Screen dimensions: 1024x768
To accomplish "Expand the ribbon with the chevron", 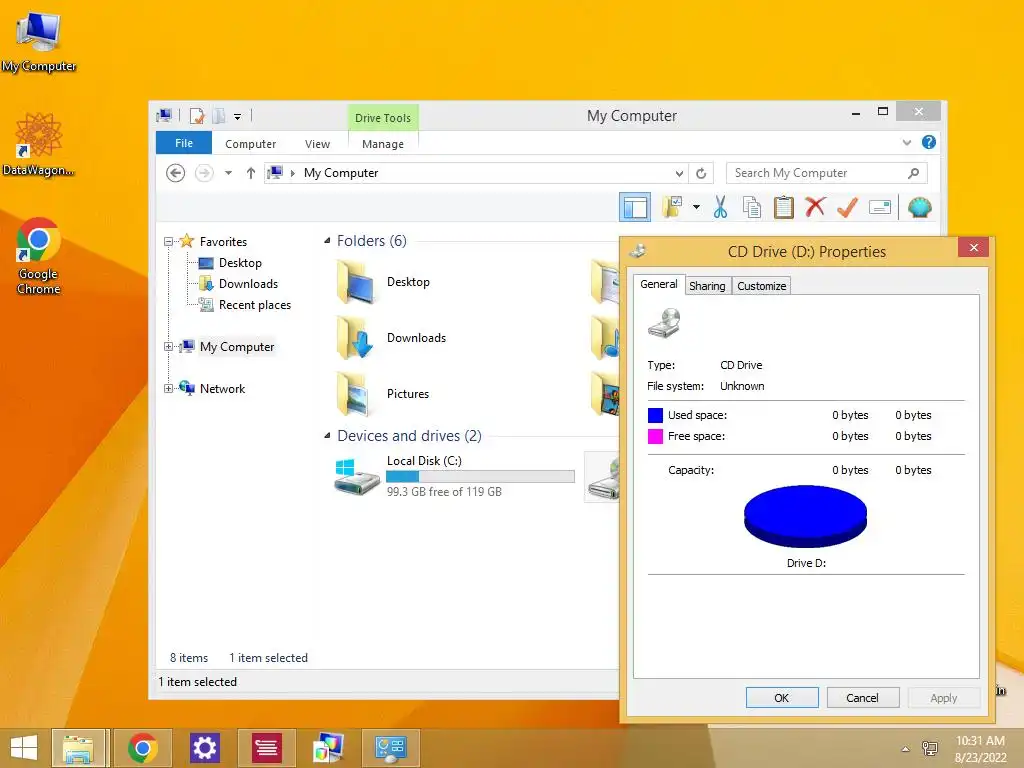I will pyautogui.click(x=907, y=142).
